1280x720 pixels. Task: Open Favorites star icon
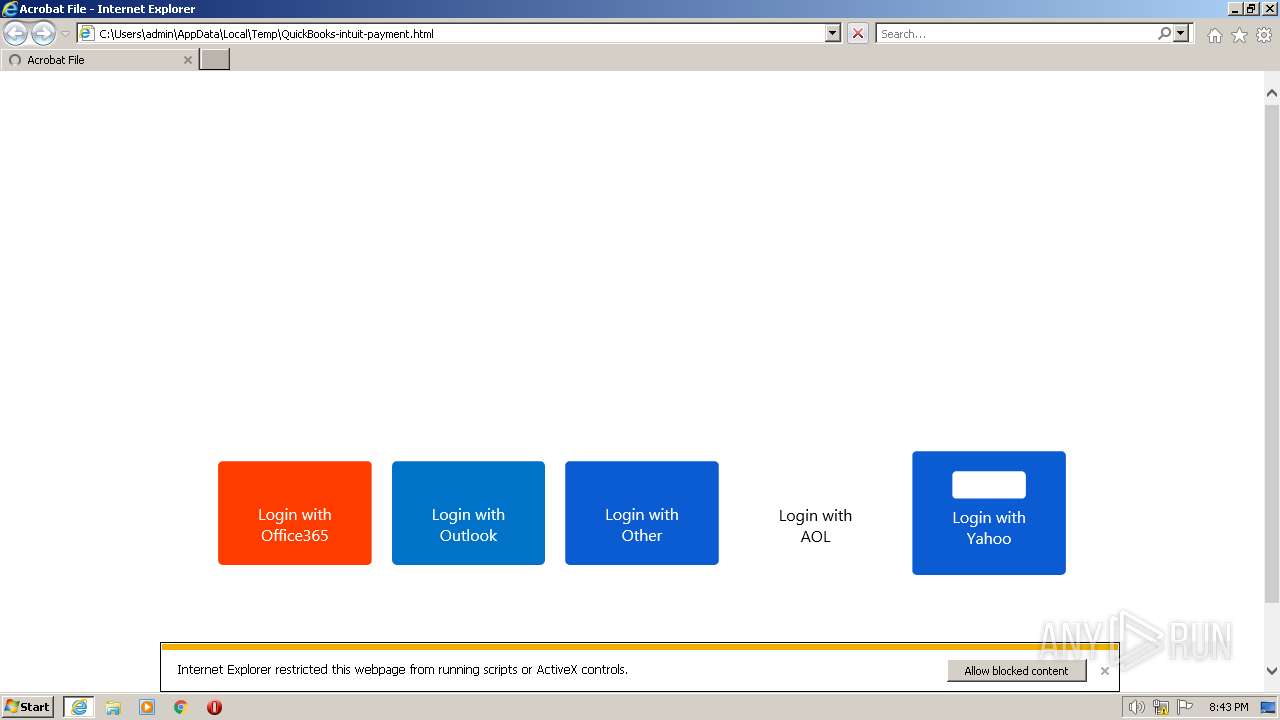tap(1239, 35)
